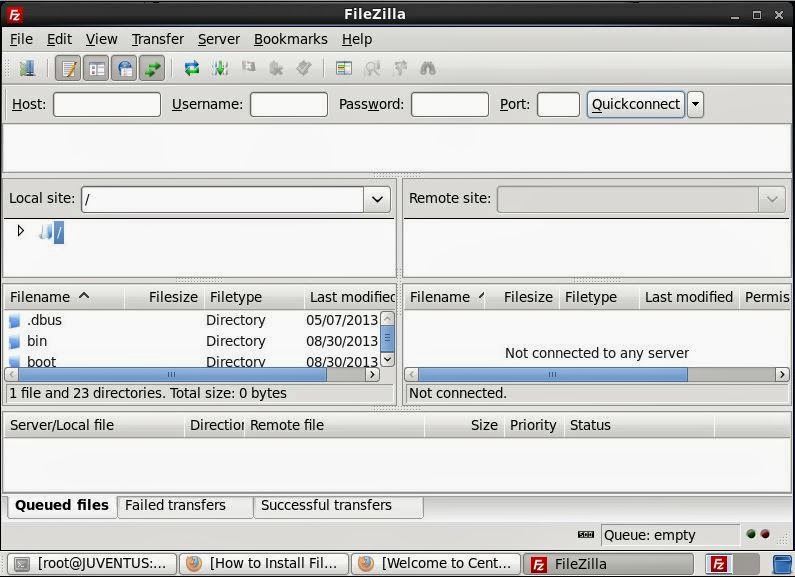Open the Remote site path dropdown

coord(772,199)
